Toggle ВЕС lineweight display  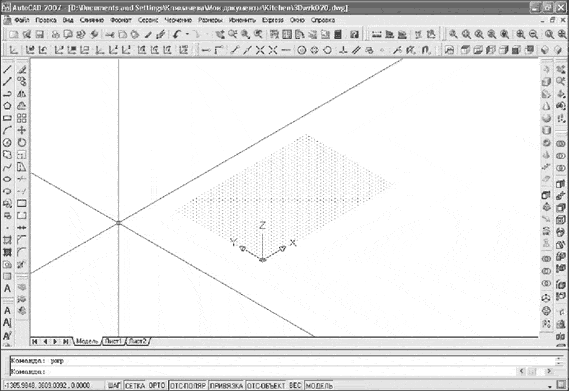(295, 385)
